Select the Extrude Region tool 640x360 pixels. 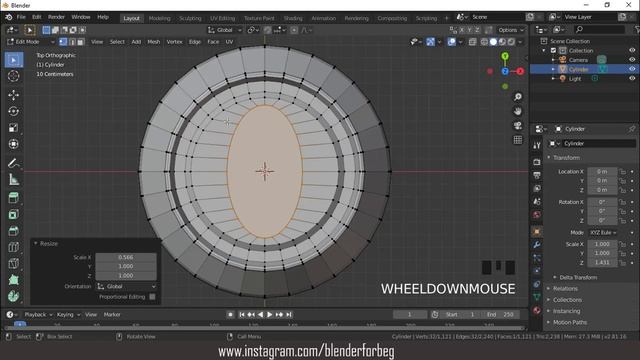coord(13,198)
